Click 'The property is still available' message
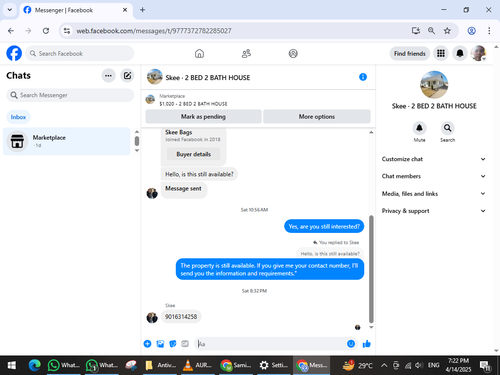 pyautogui.click(x=270, y=269)
